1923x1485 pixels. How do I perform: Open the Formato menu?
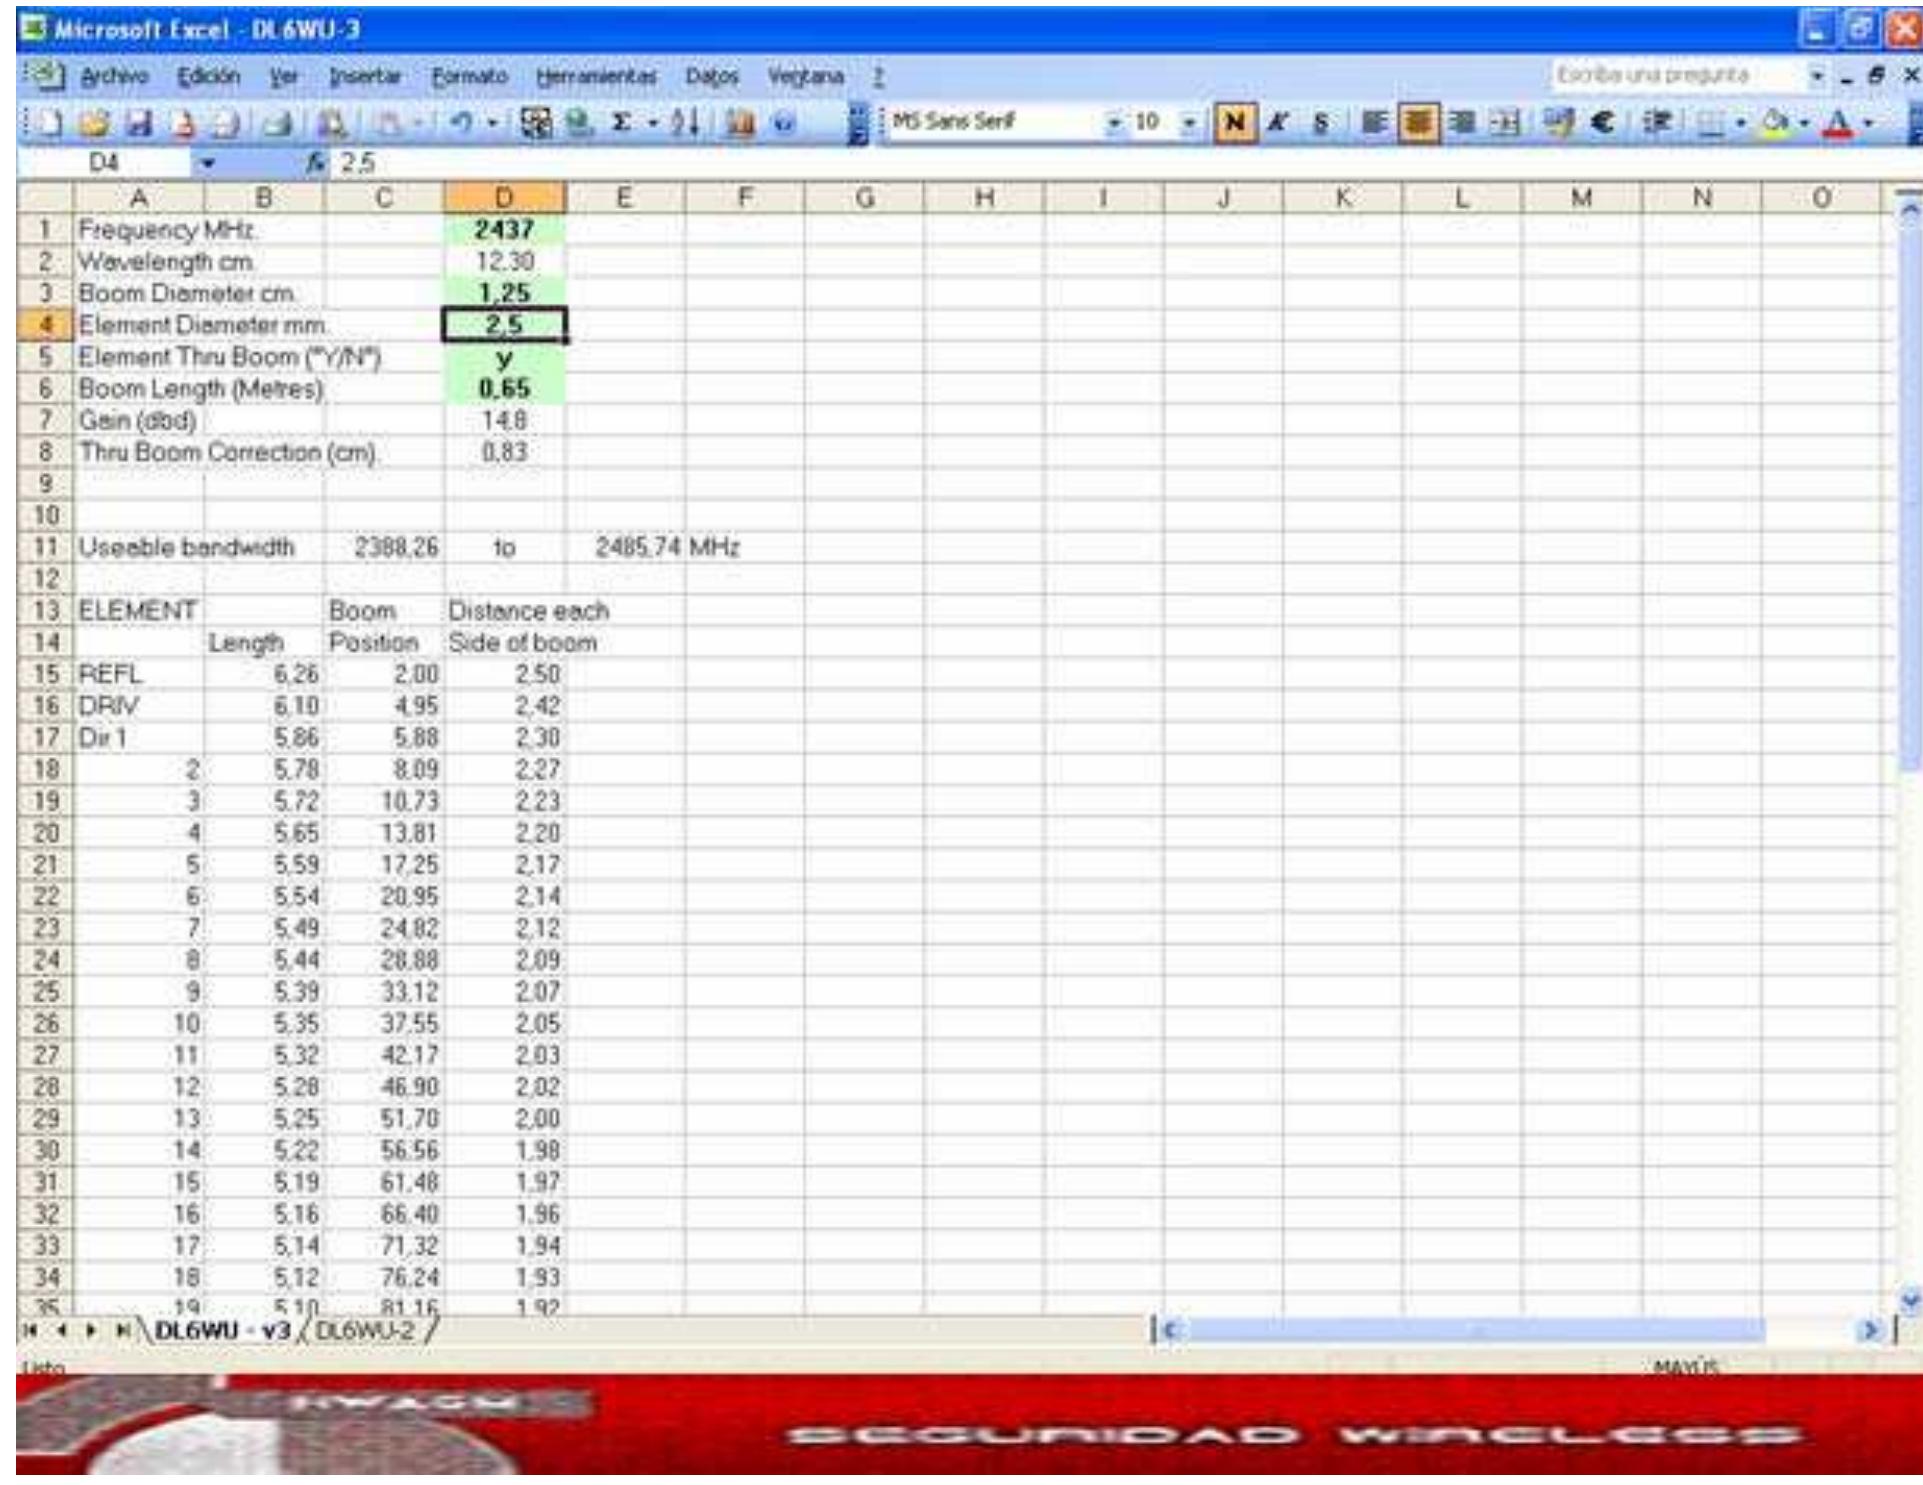pos(469,77)
